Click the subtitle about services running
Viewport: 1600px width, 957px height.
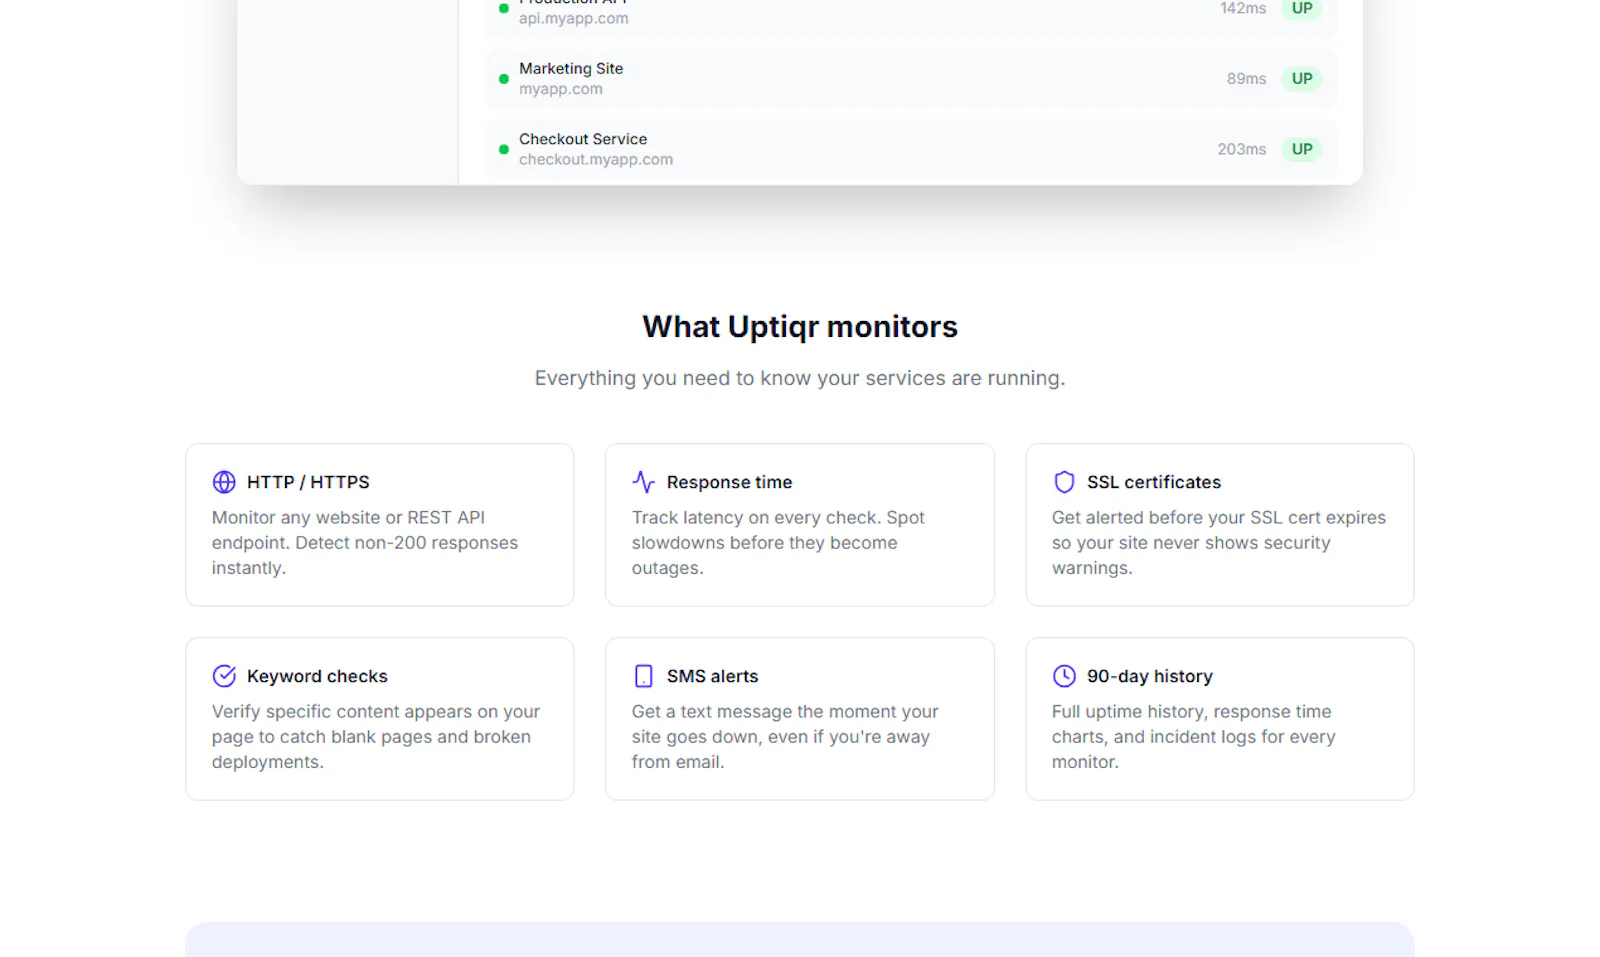click(800, 378)
